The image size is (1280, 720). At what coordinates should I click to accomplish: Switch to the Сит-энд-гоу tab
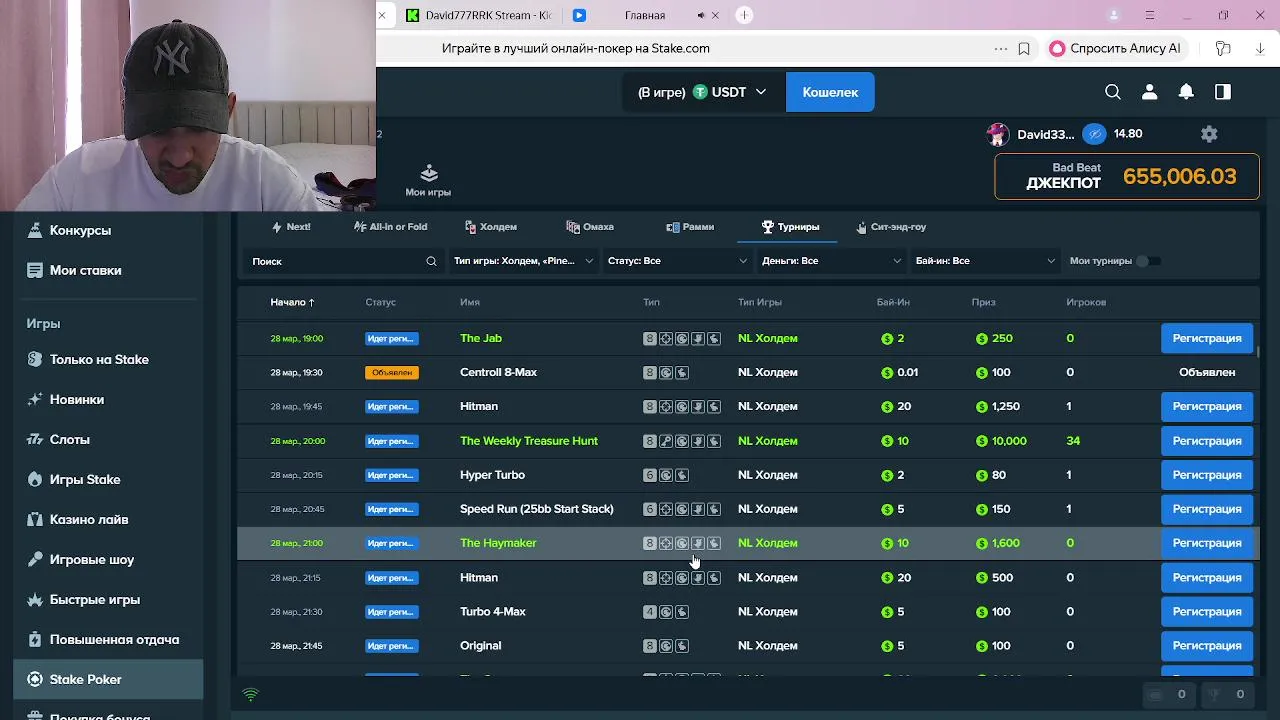pos(891,227)
